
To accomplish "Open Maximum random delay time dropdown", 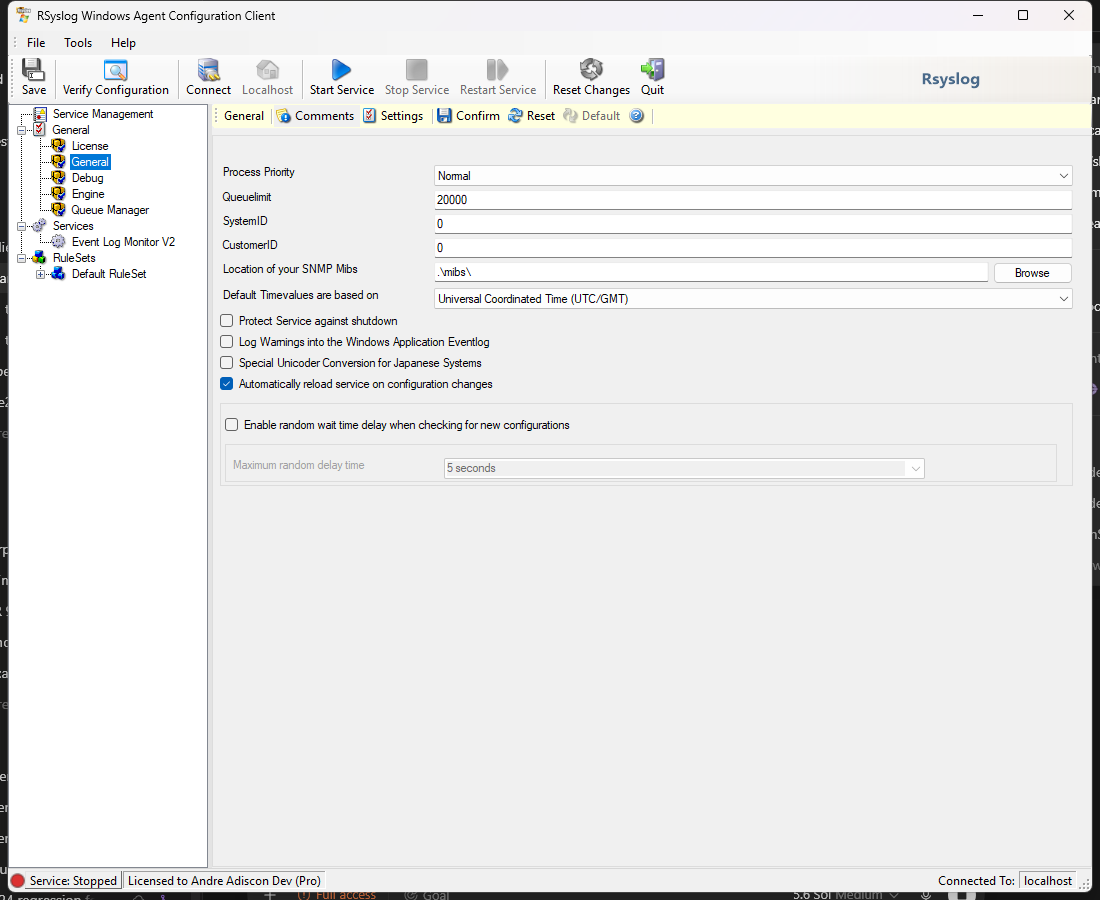I will [915, 469].
